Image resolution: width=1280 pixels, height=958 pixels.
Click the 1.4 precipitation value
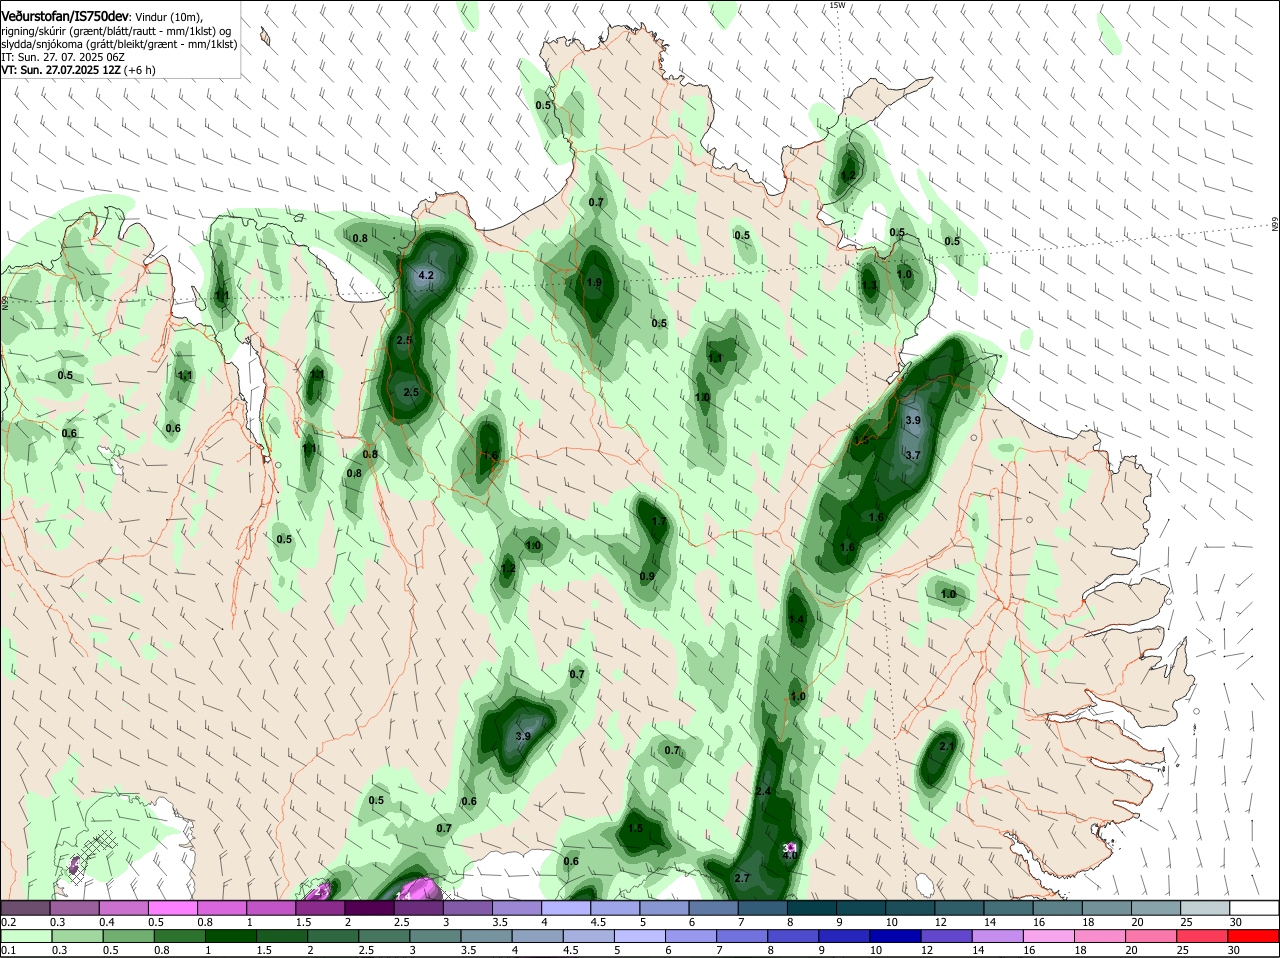tap(797, 620)
